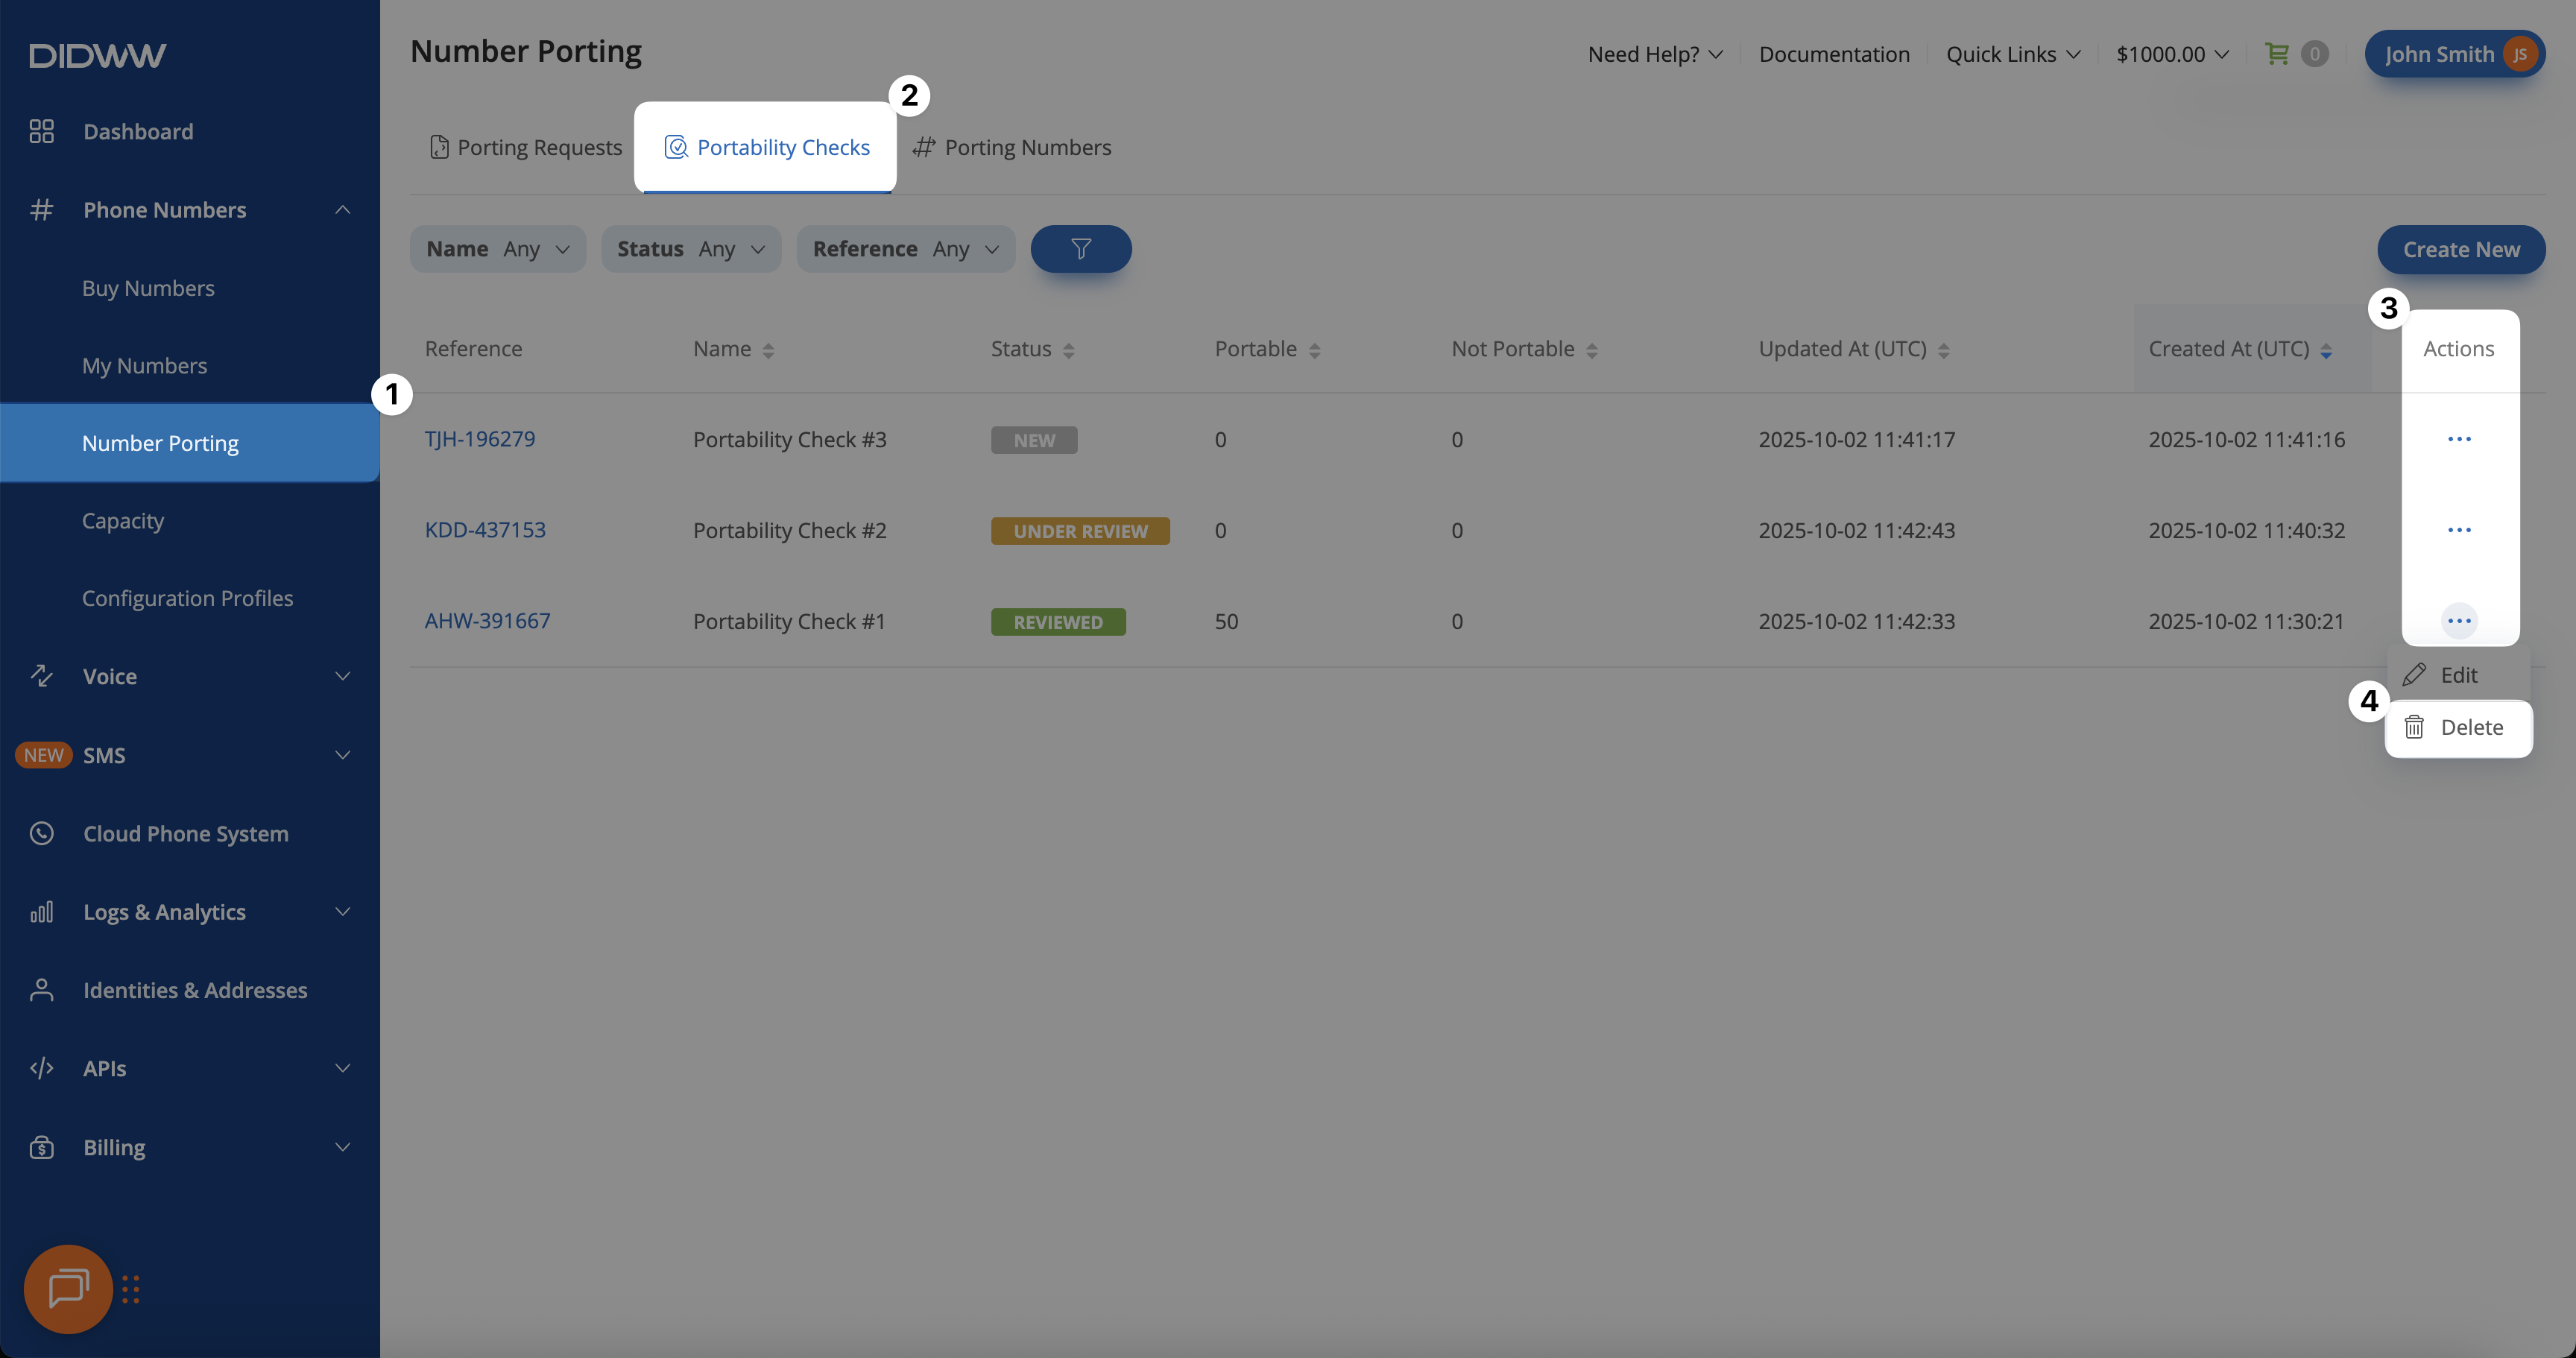Image resolution: width=2576 pixels, height=1358 pixels.
Task: Click the blue filter funnel button
Action: (1080, 249)
